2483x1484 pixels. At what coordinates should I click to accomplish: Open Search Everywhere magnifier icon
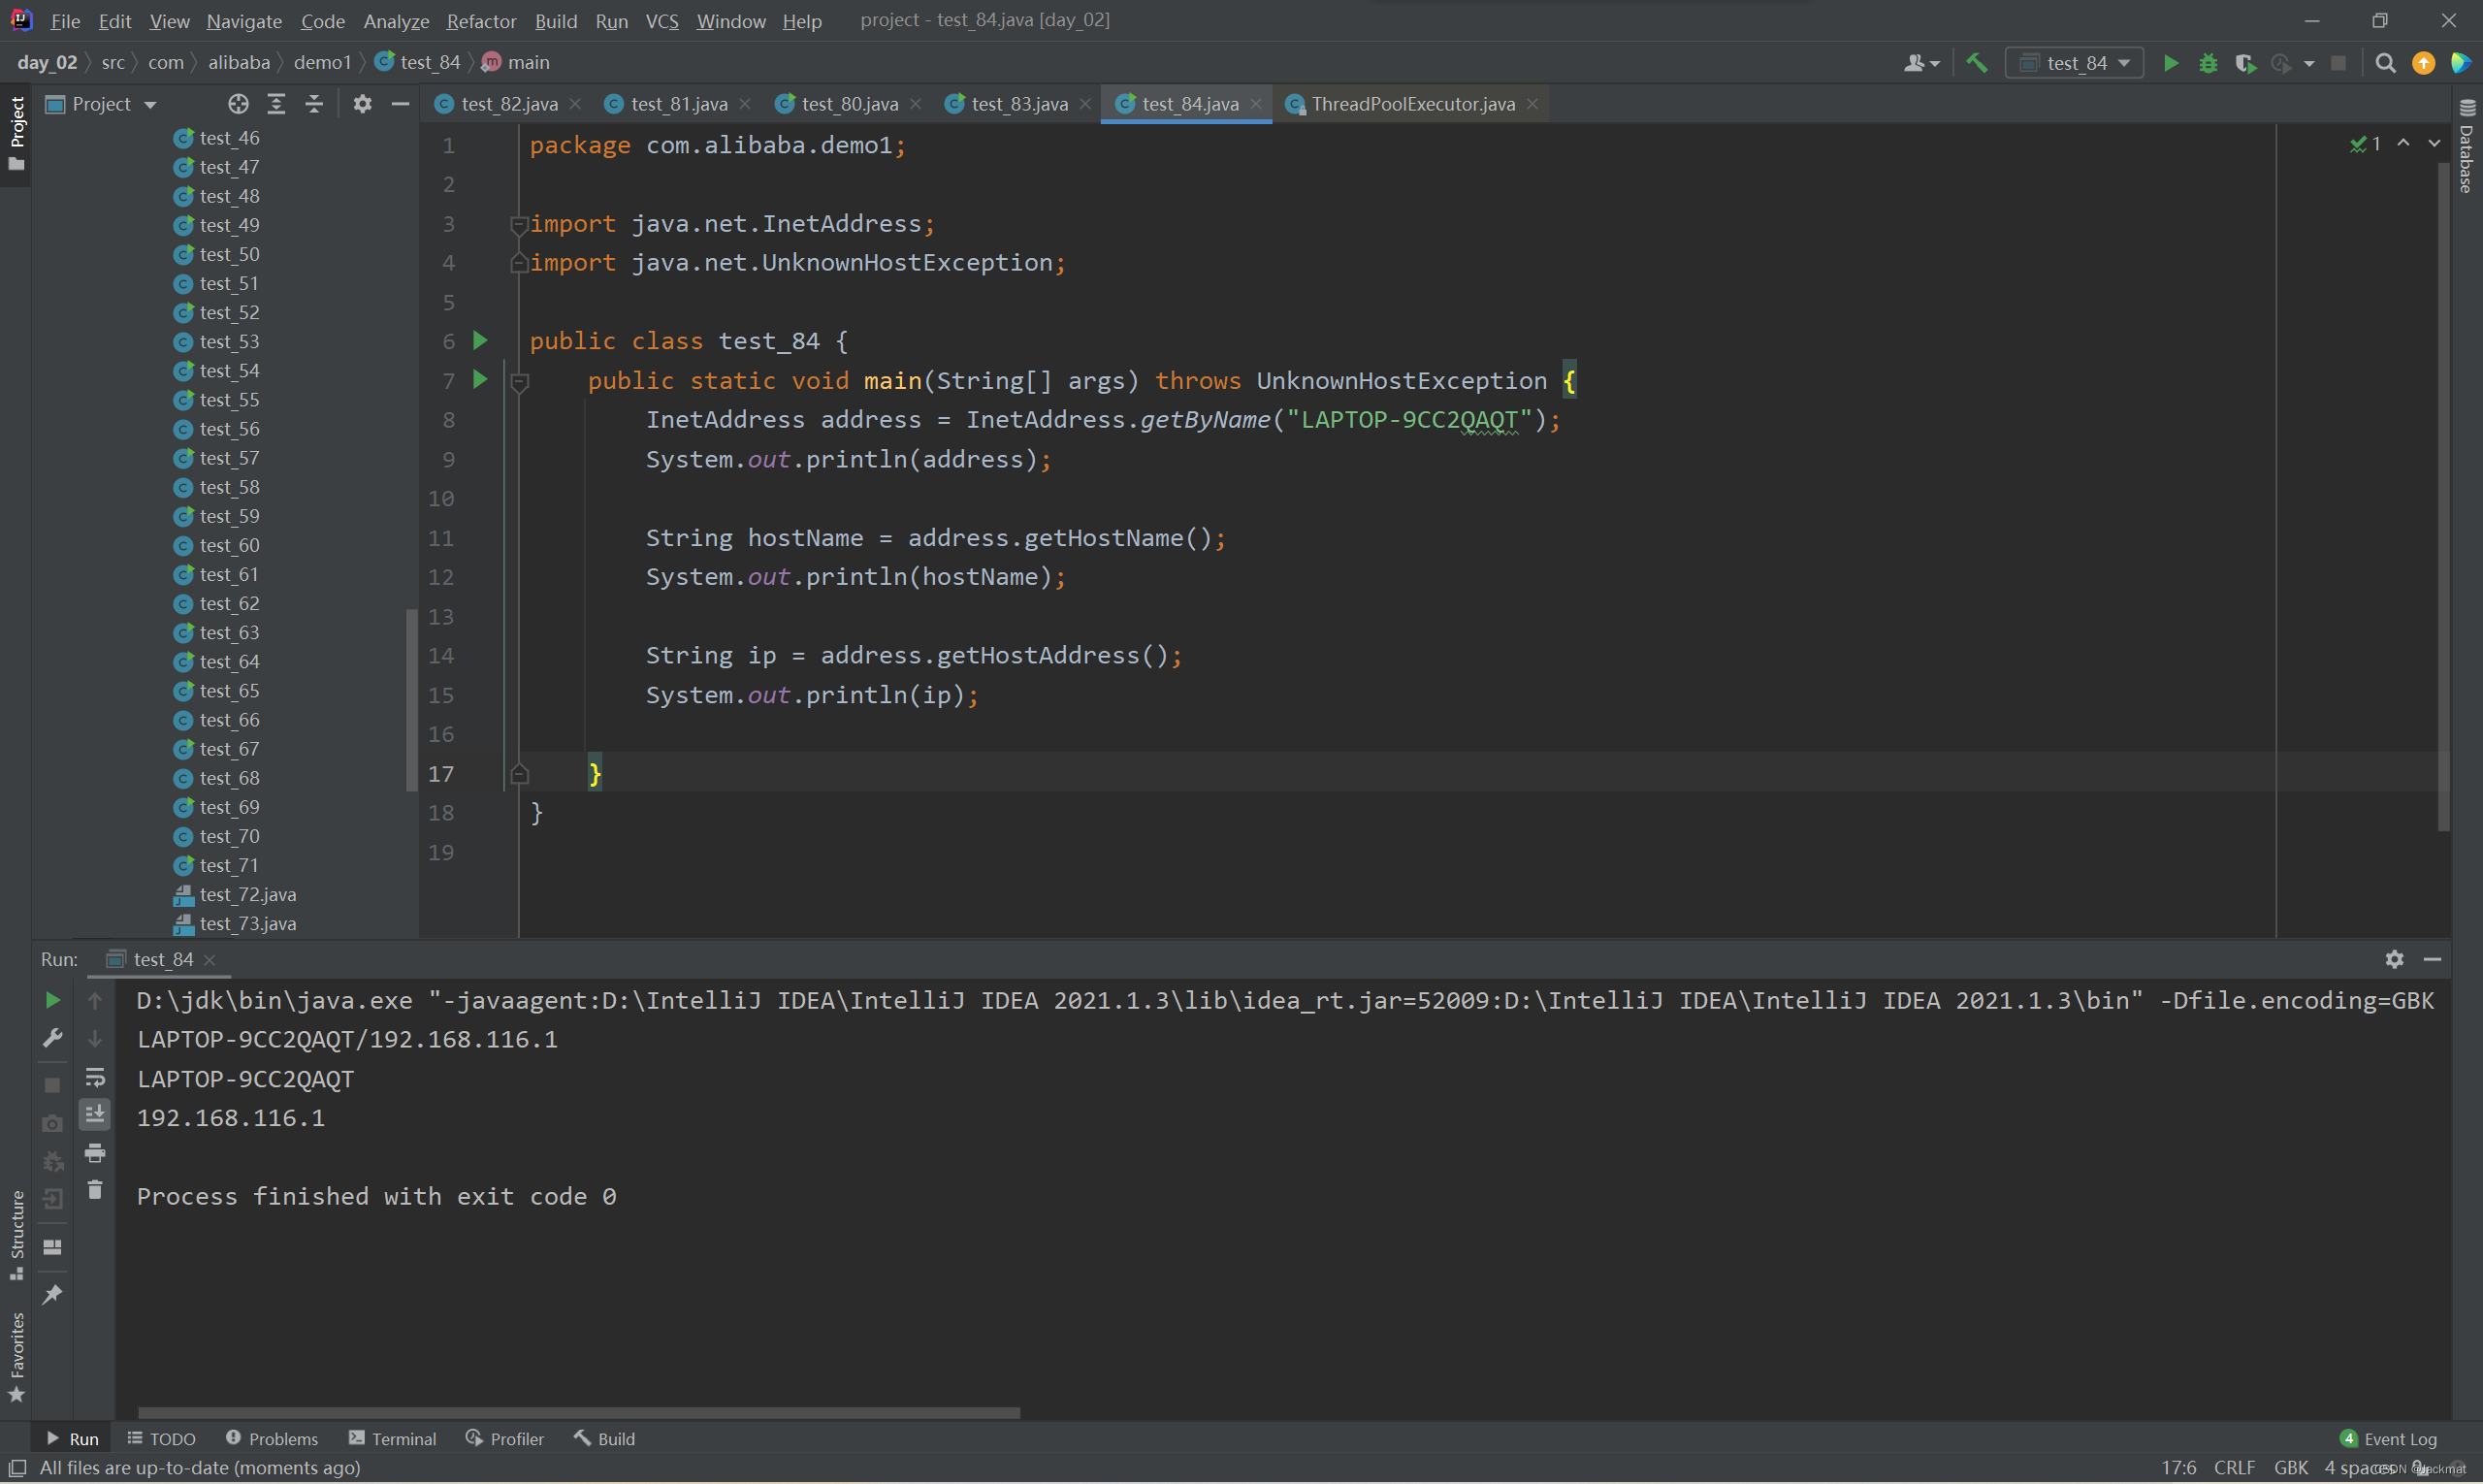coord(2385,63)
